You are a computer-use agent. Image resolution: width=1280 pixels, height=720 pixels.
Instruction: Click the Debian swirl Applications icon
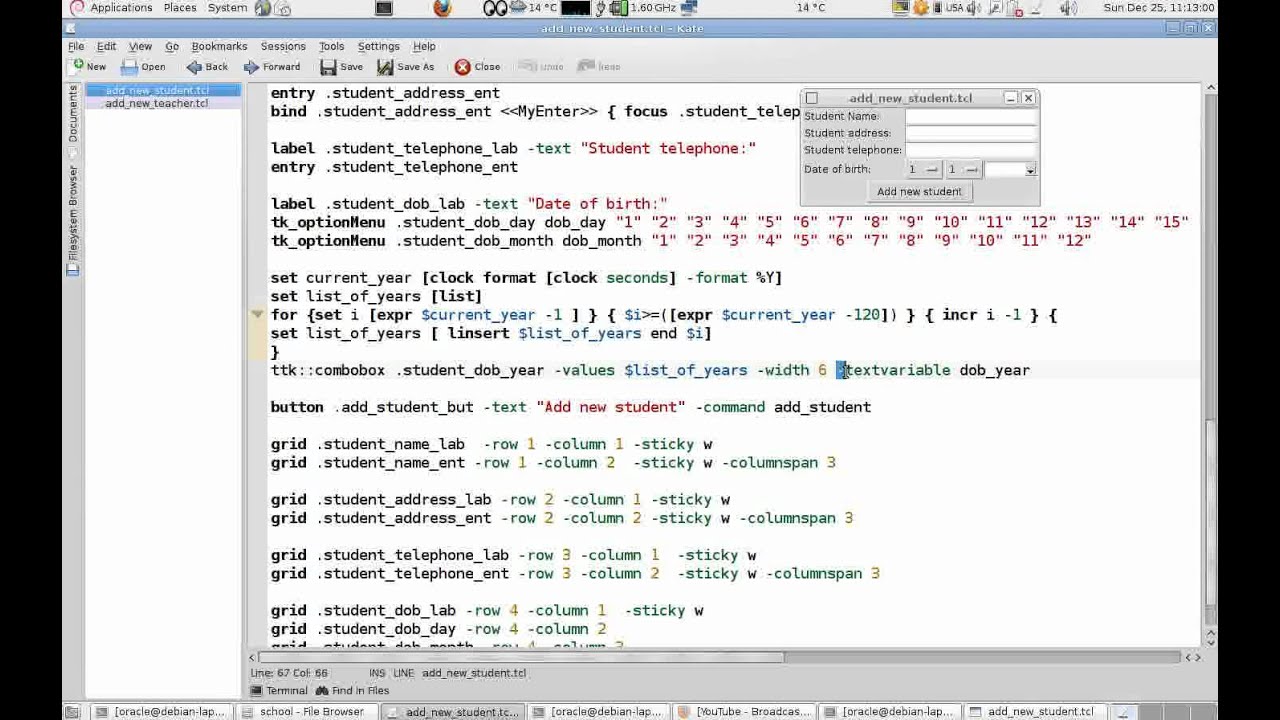coord(77,8)
